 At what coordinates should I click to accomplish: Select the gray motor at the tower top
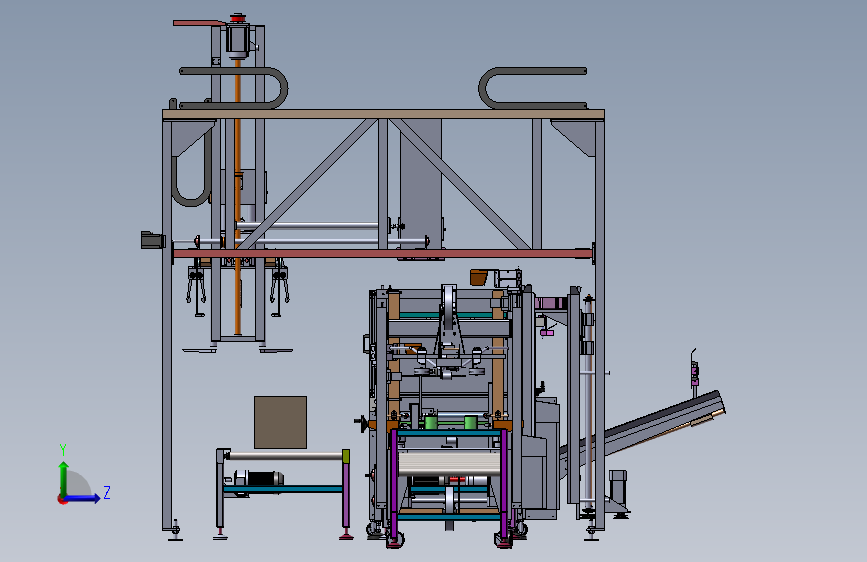click(238, 38)
